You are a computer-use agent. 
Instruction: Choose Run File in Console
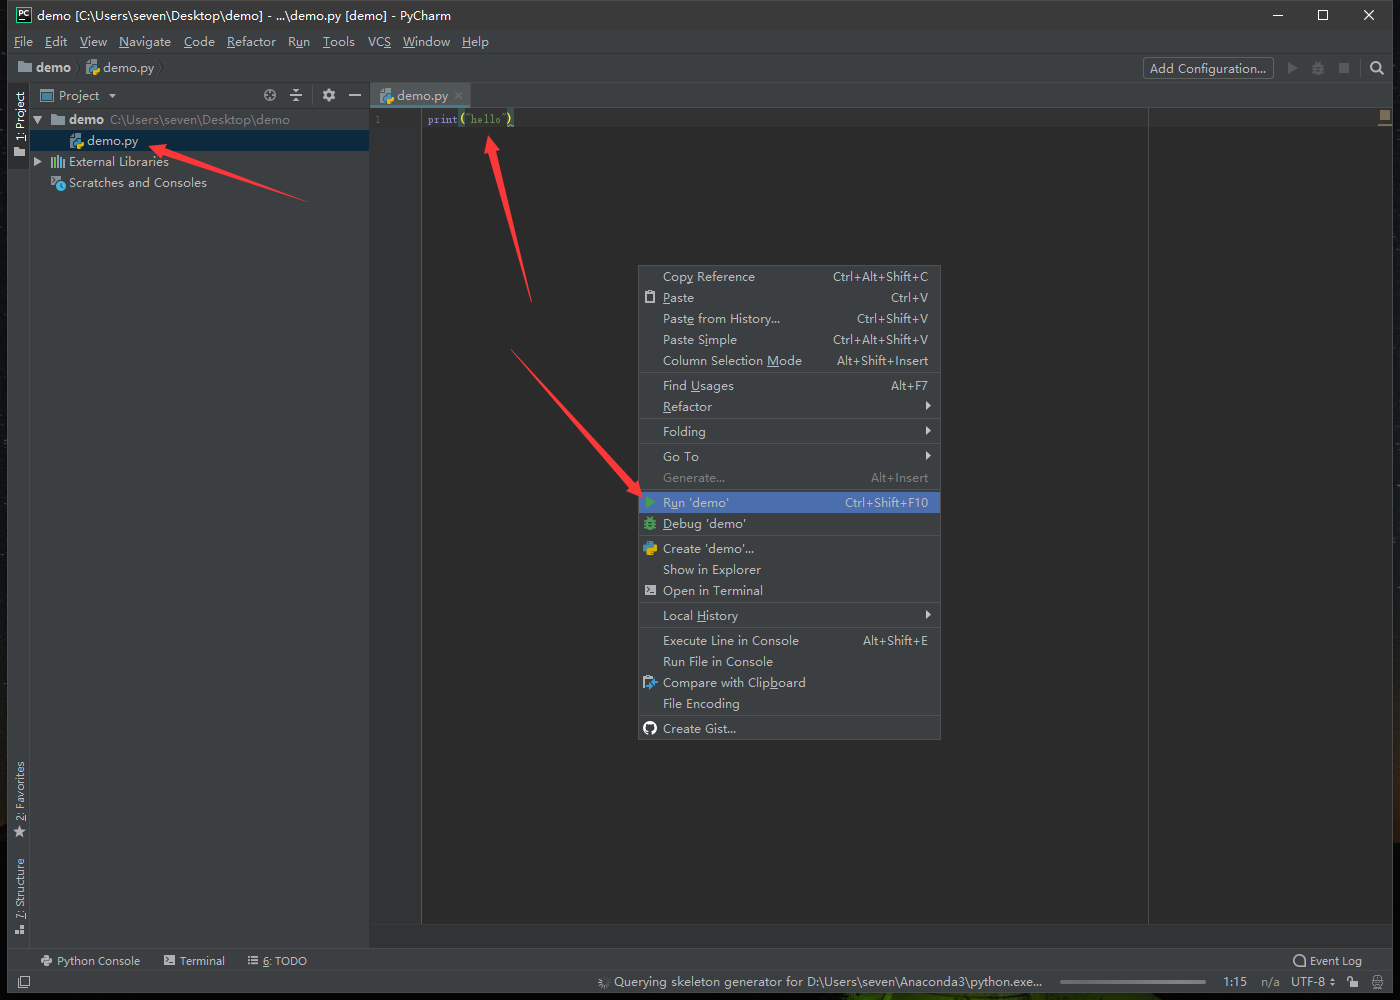pyautogui.click(x=789, y=662)
